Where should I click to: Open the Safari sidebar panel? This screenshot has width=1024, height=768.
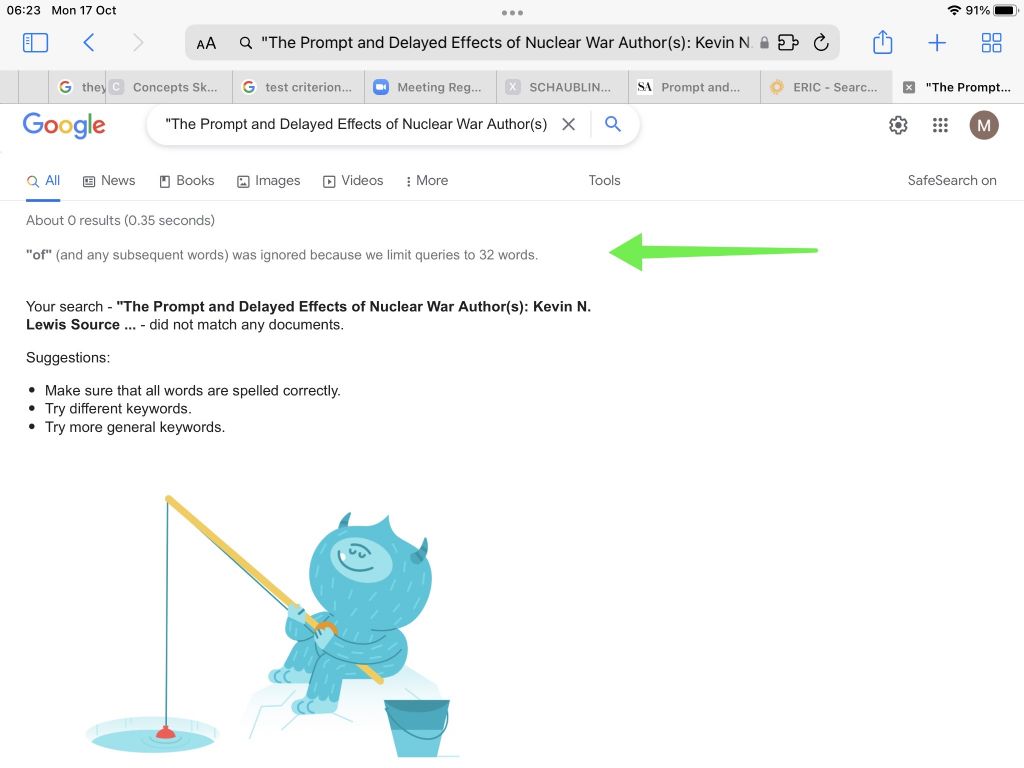point(35,43)
